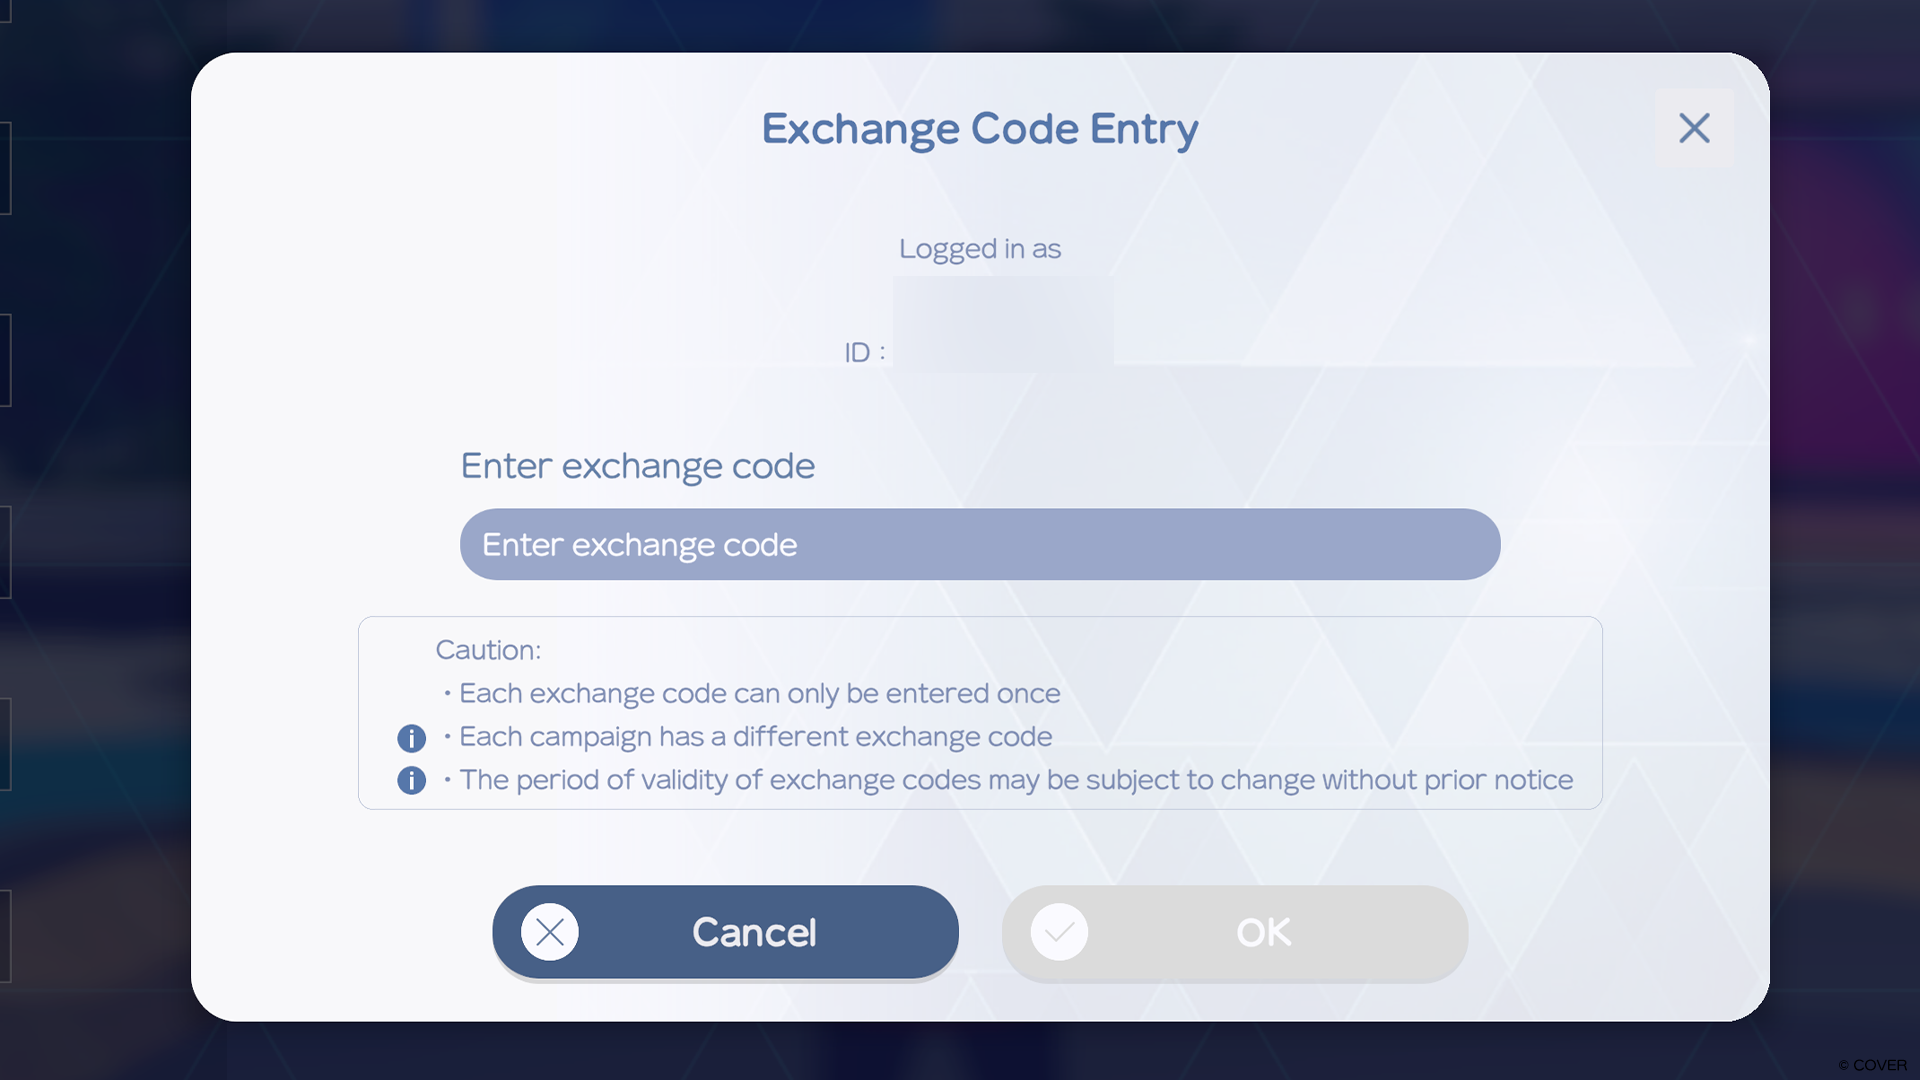Viewport: 1920px width, 1080px height.
Task: Focus the Enter exchange code input field
Action: coord(980,545)
